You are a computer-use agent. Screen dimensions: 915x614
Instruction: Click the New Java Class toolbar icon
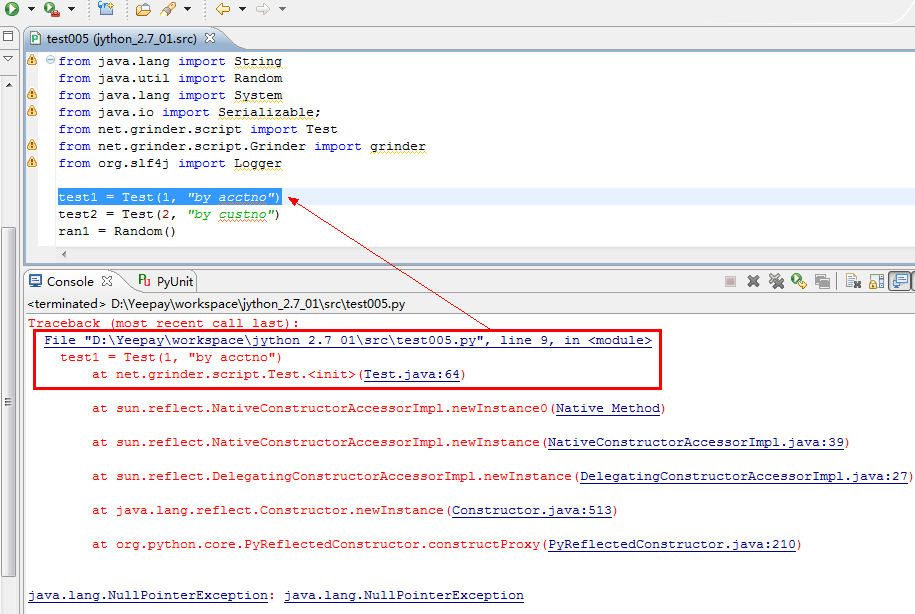click(106, 9)
